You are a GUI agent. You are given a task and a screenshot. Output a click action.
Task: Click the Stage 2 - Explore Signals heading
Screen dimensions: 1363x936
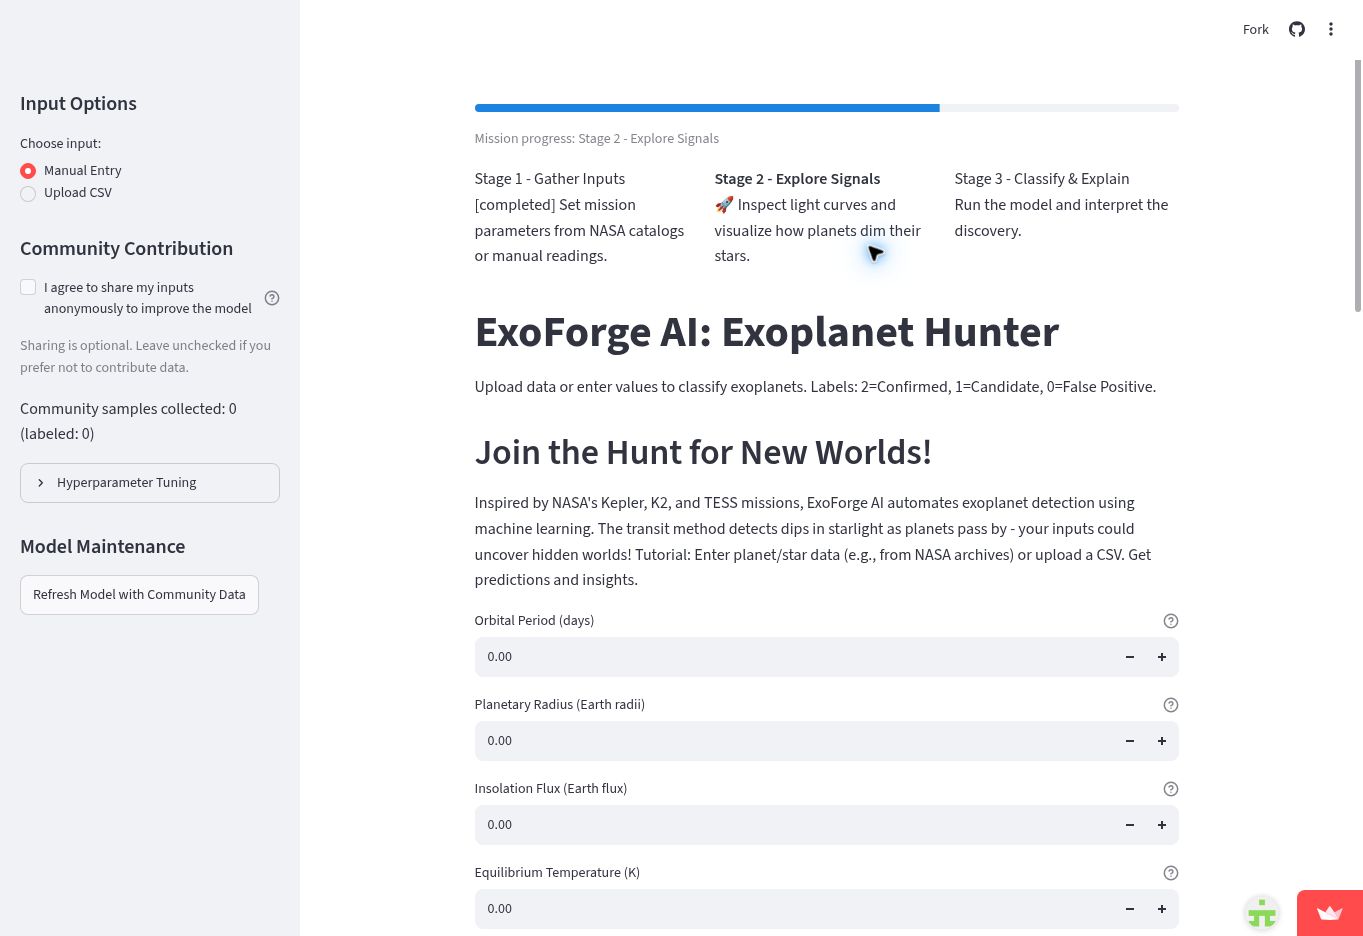coord(797,179)
